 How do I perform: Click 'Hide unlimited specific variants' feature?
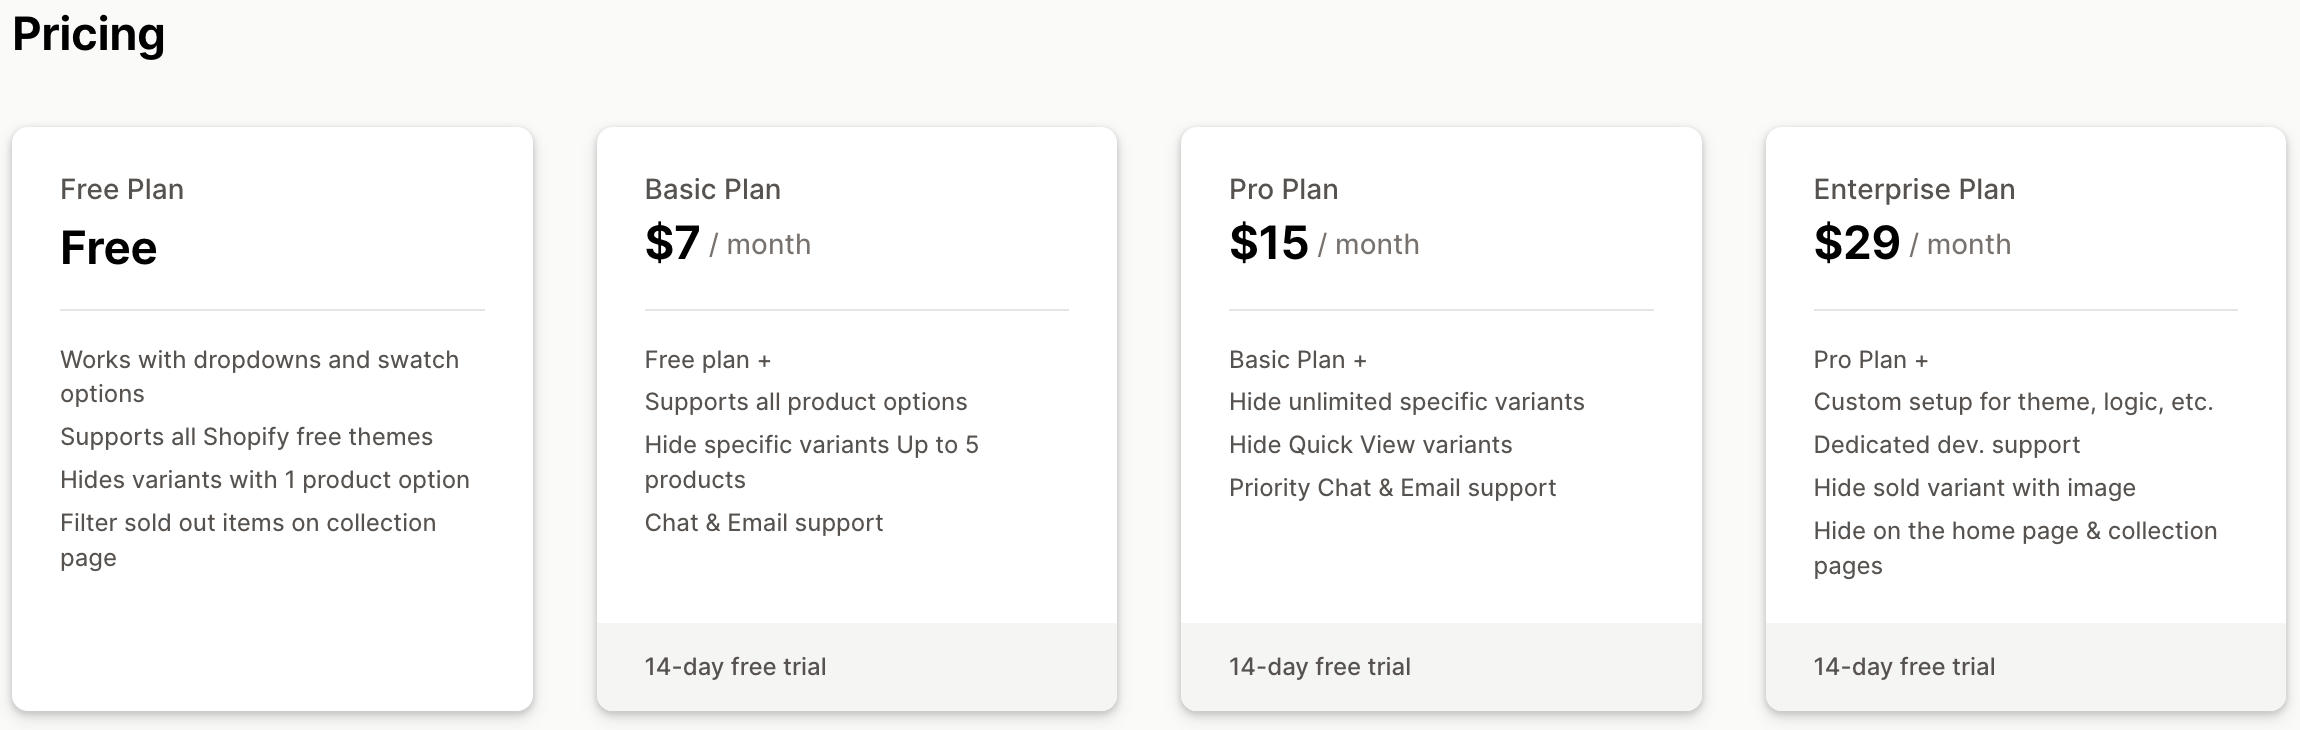coord(1407,402)
